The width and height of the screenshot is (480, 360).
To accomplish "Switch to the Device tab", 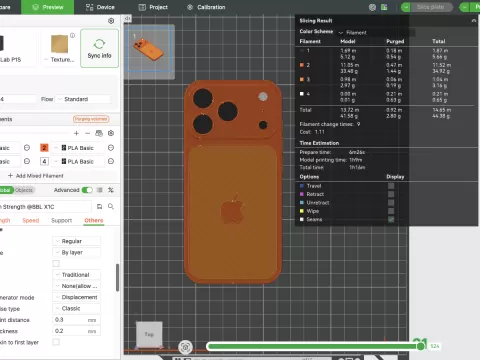I will [100, 7].
